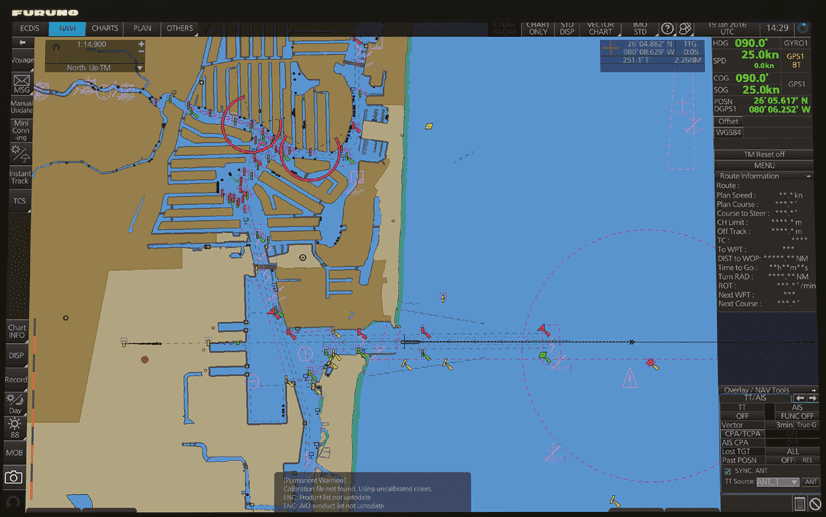The height and width of the screenshot is (517, 826).
Task: Toggle Past POSN REL mode
Action: 807,460
